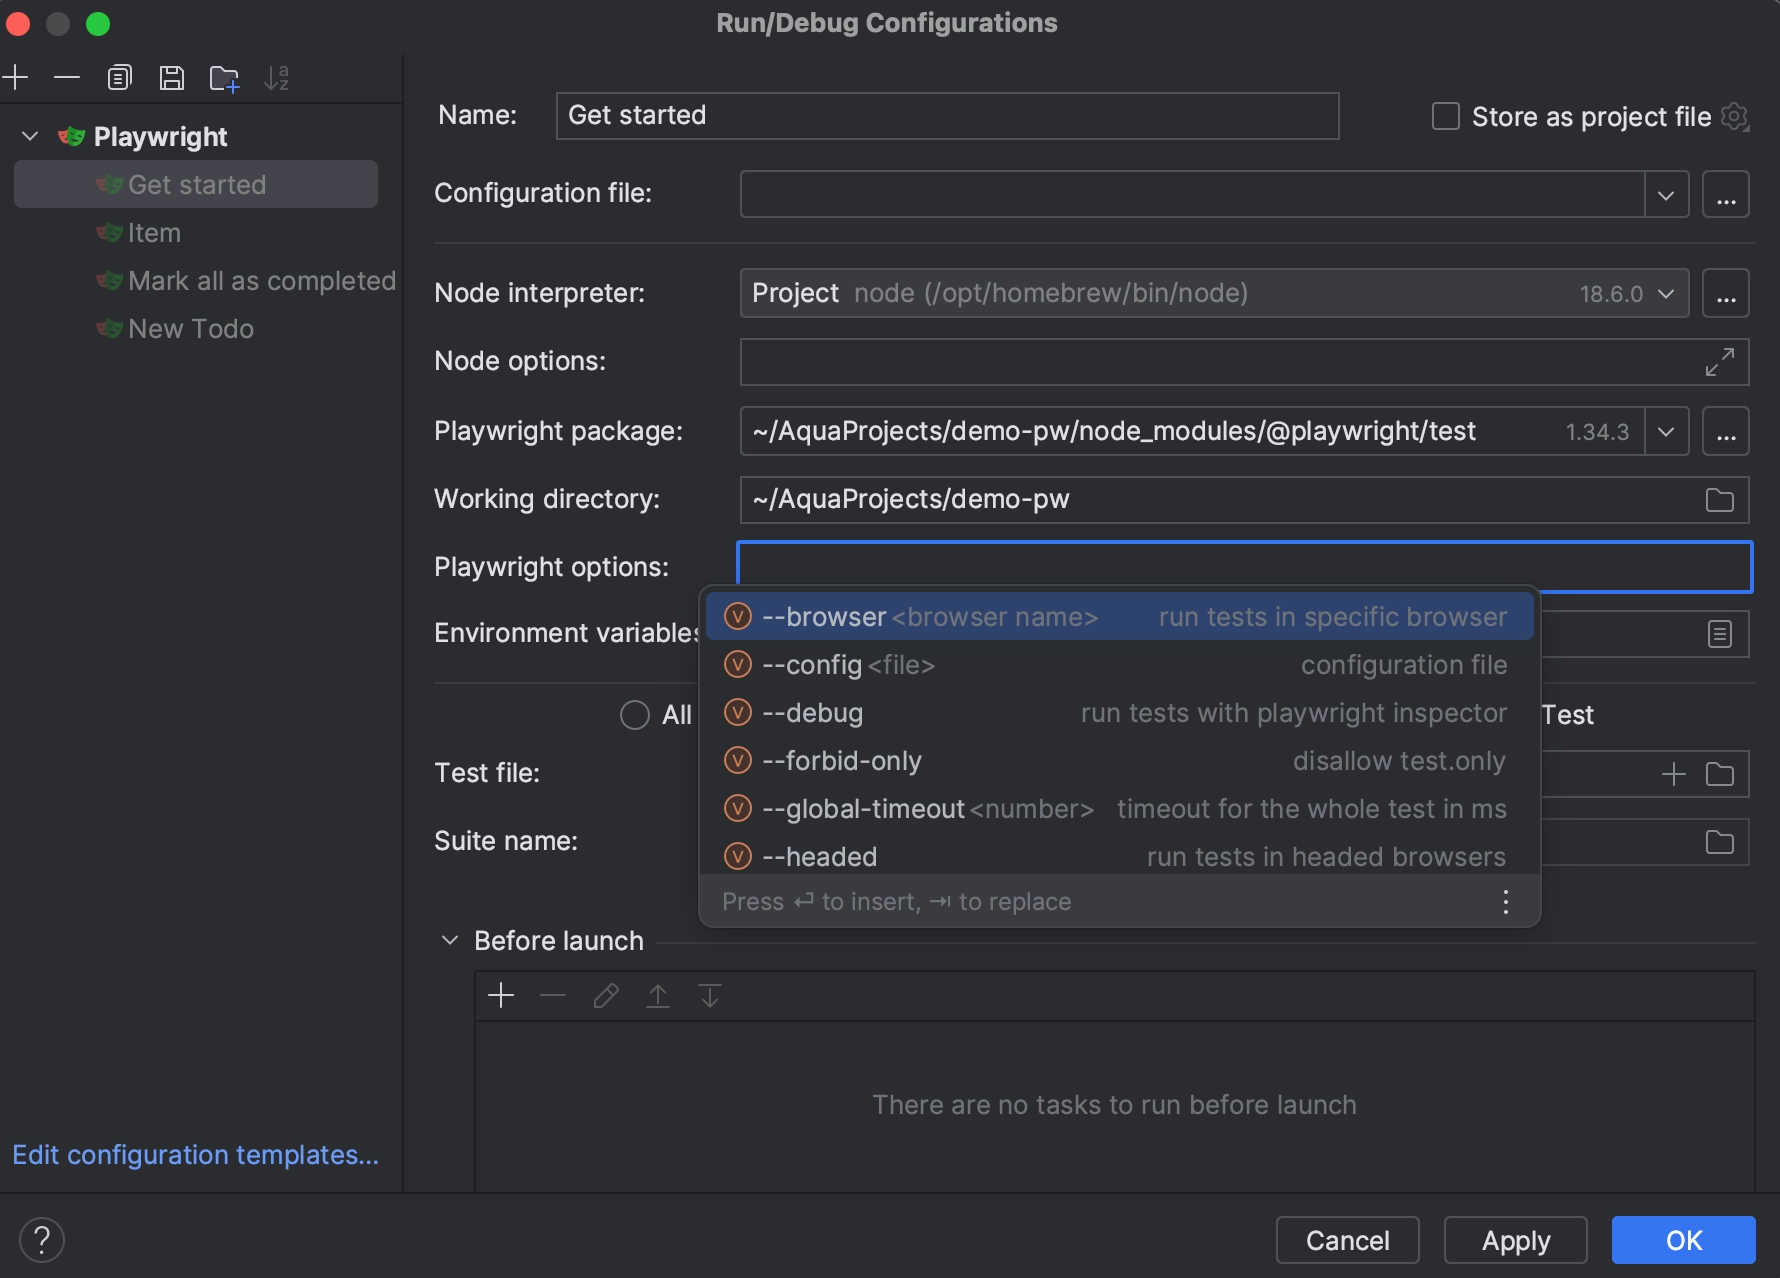The height and width of the screenshot is (1278, 1780).
Task: Choose --forbid-only option from completion list
Action: (1119, 760)
